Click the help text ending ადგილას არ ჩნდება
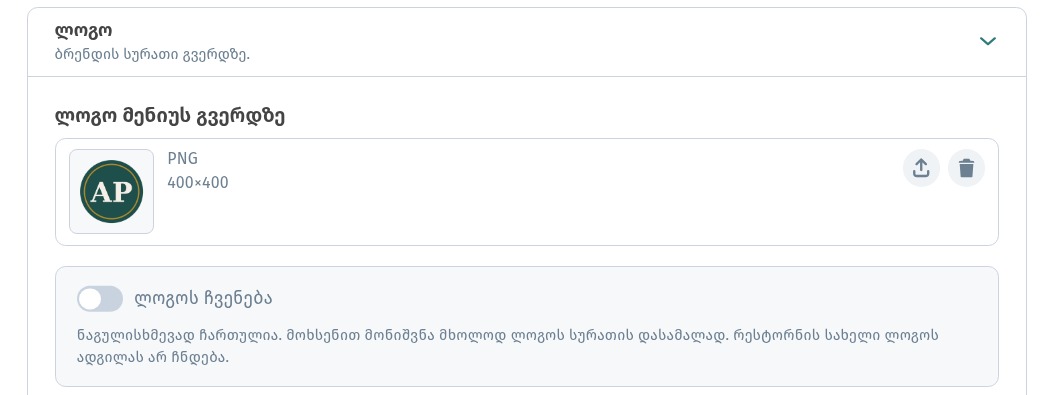 (x=153, y=357)
